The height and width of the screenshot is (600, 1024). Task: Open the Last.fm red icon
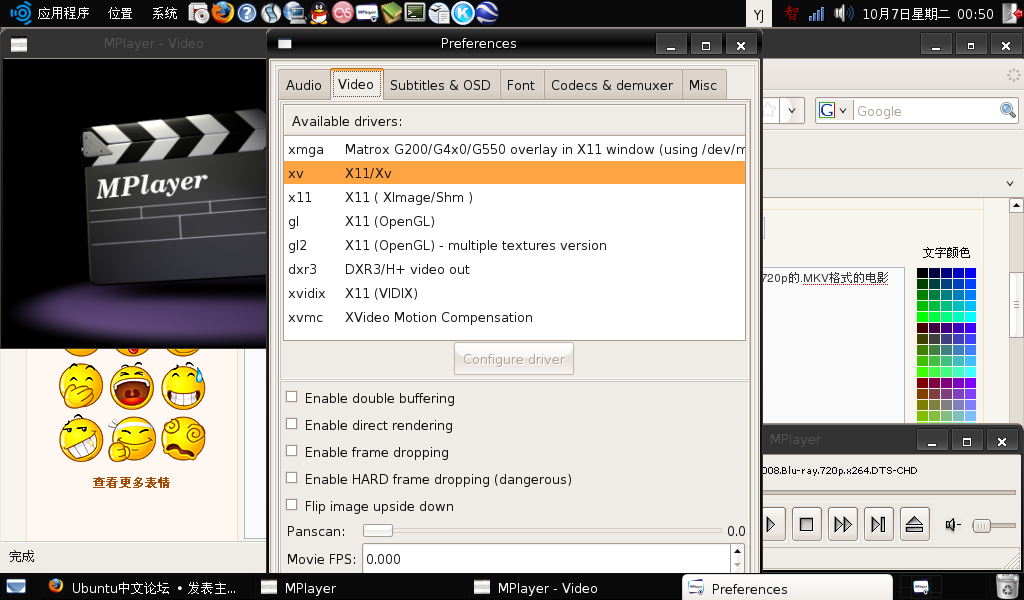(343, 12)
